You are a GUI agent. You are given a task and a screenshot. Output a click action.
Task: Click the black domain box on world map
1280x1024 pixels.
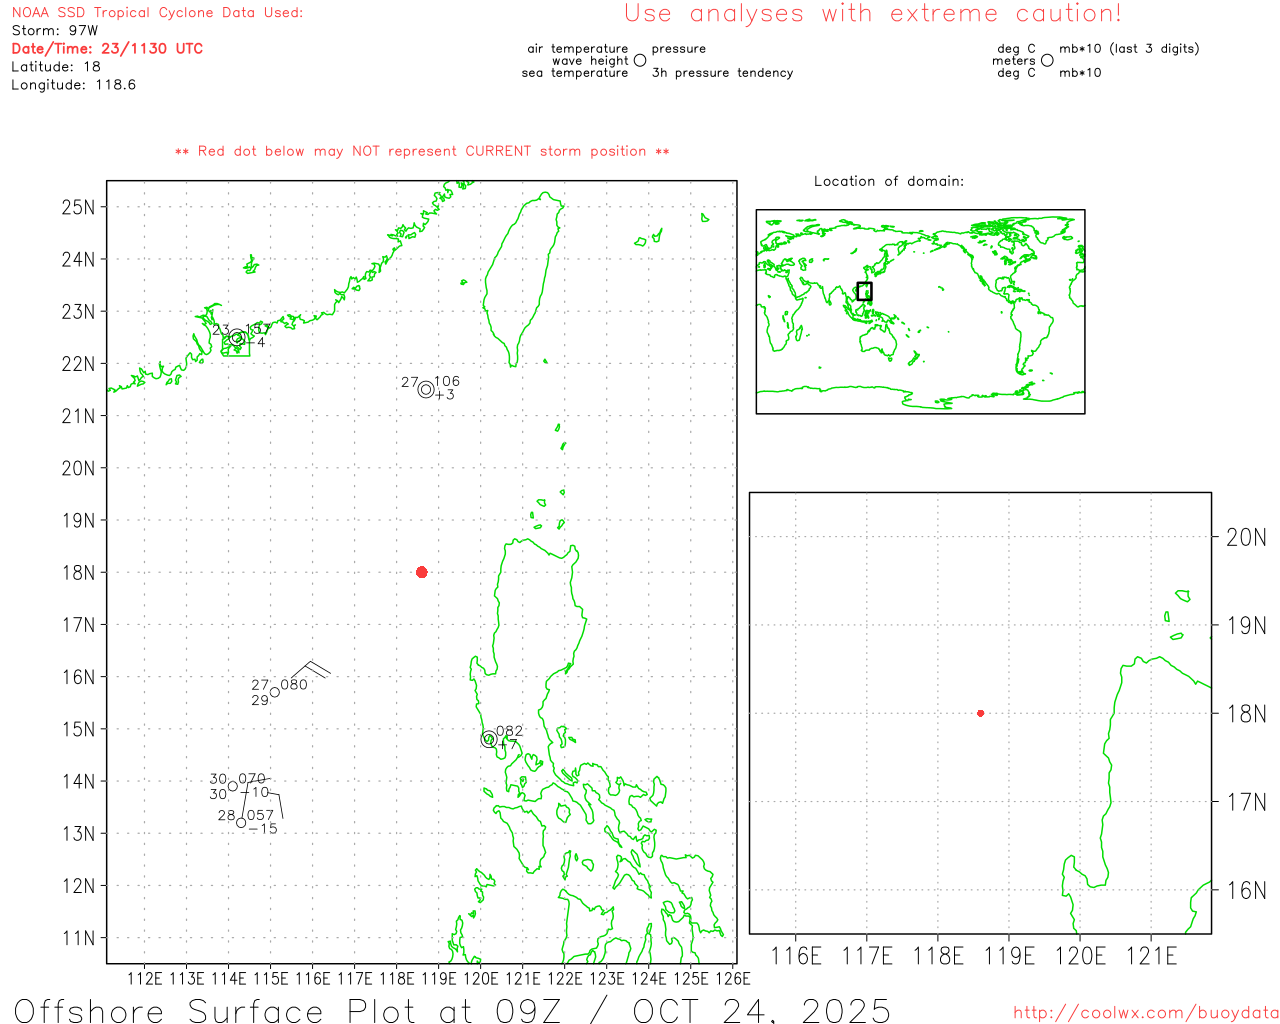[864, 291]
